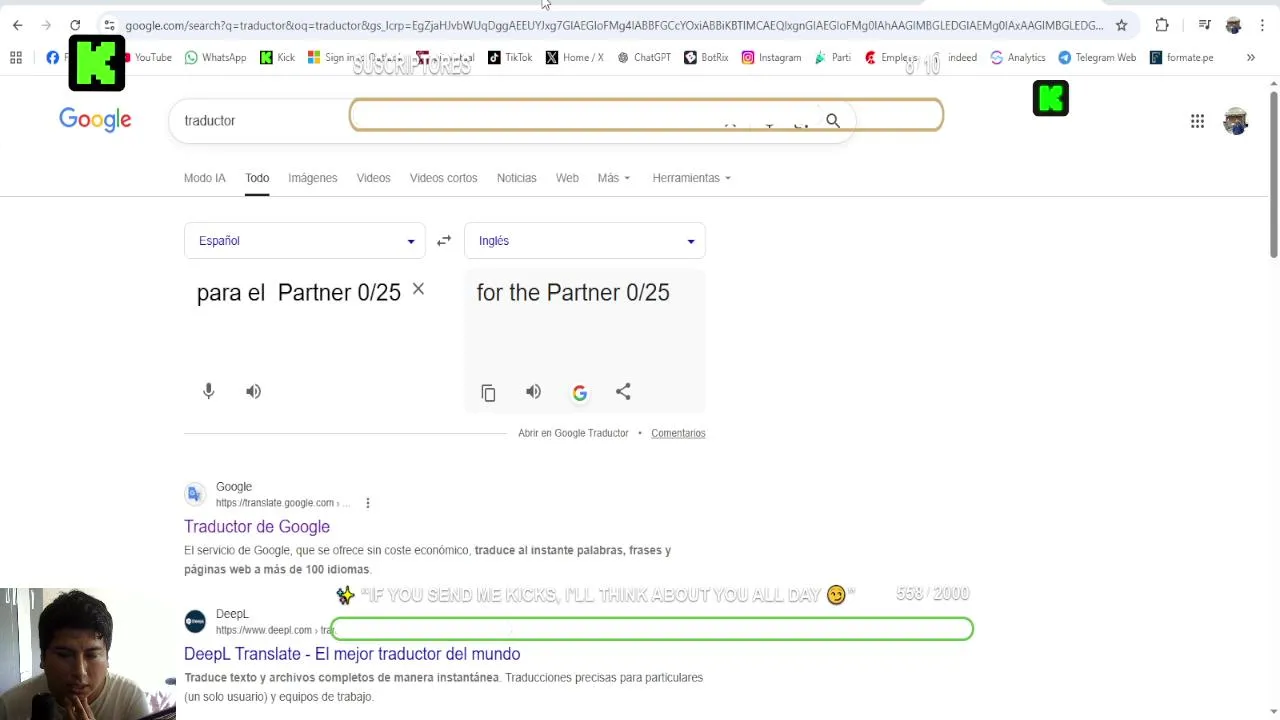This screenshot has width=1280, height=720.
Task: Clear the source text with X
Action: (x=418, y=290)
